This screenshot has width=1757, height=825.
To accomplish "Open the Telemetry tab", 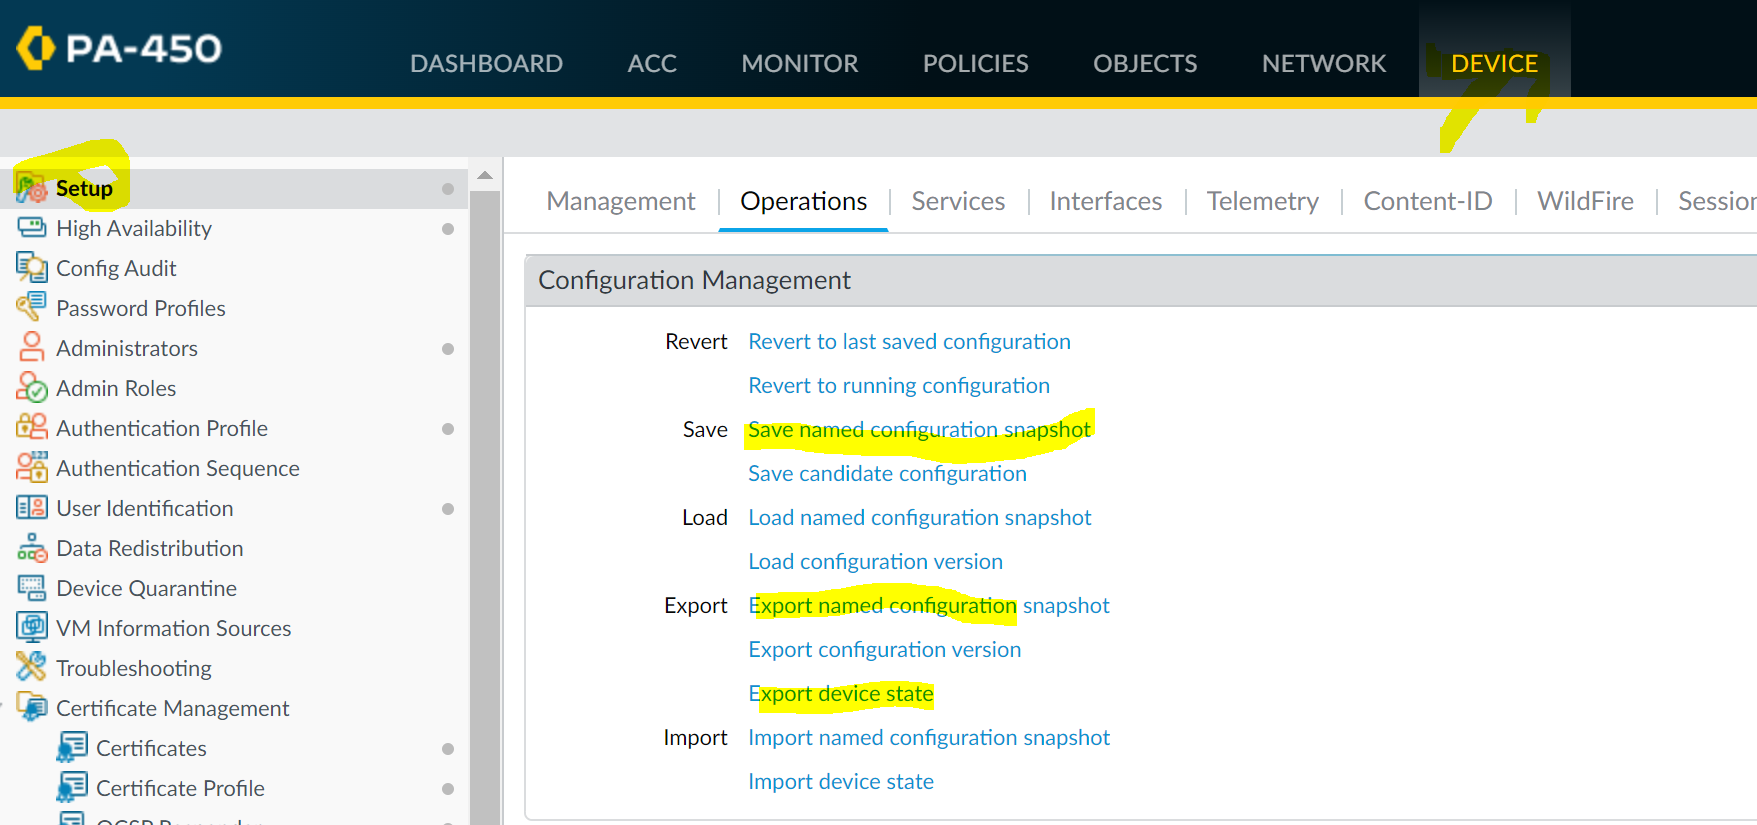I will [x=1263, y=201].
